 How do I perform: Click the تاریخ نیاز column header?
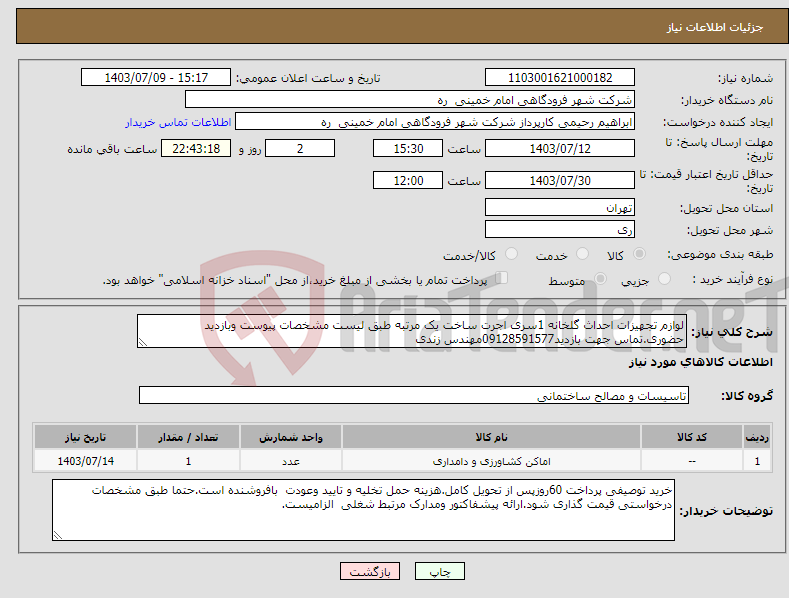tap(85, 437)
